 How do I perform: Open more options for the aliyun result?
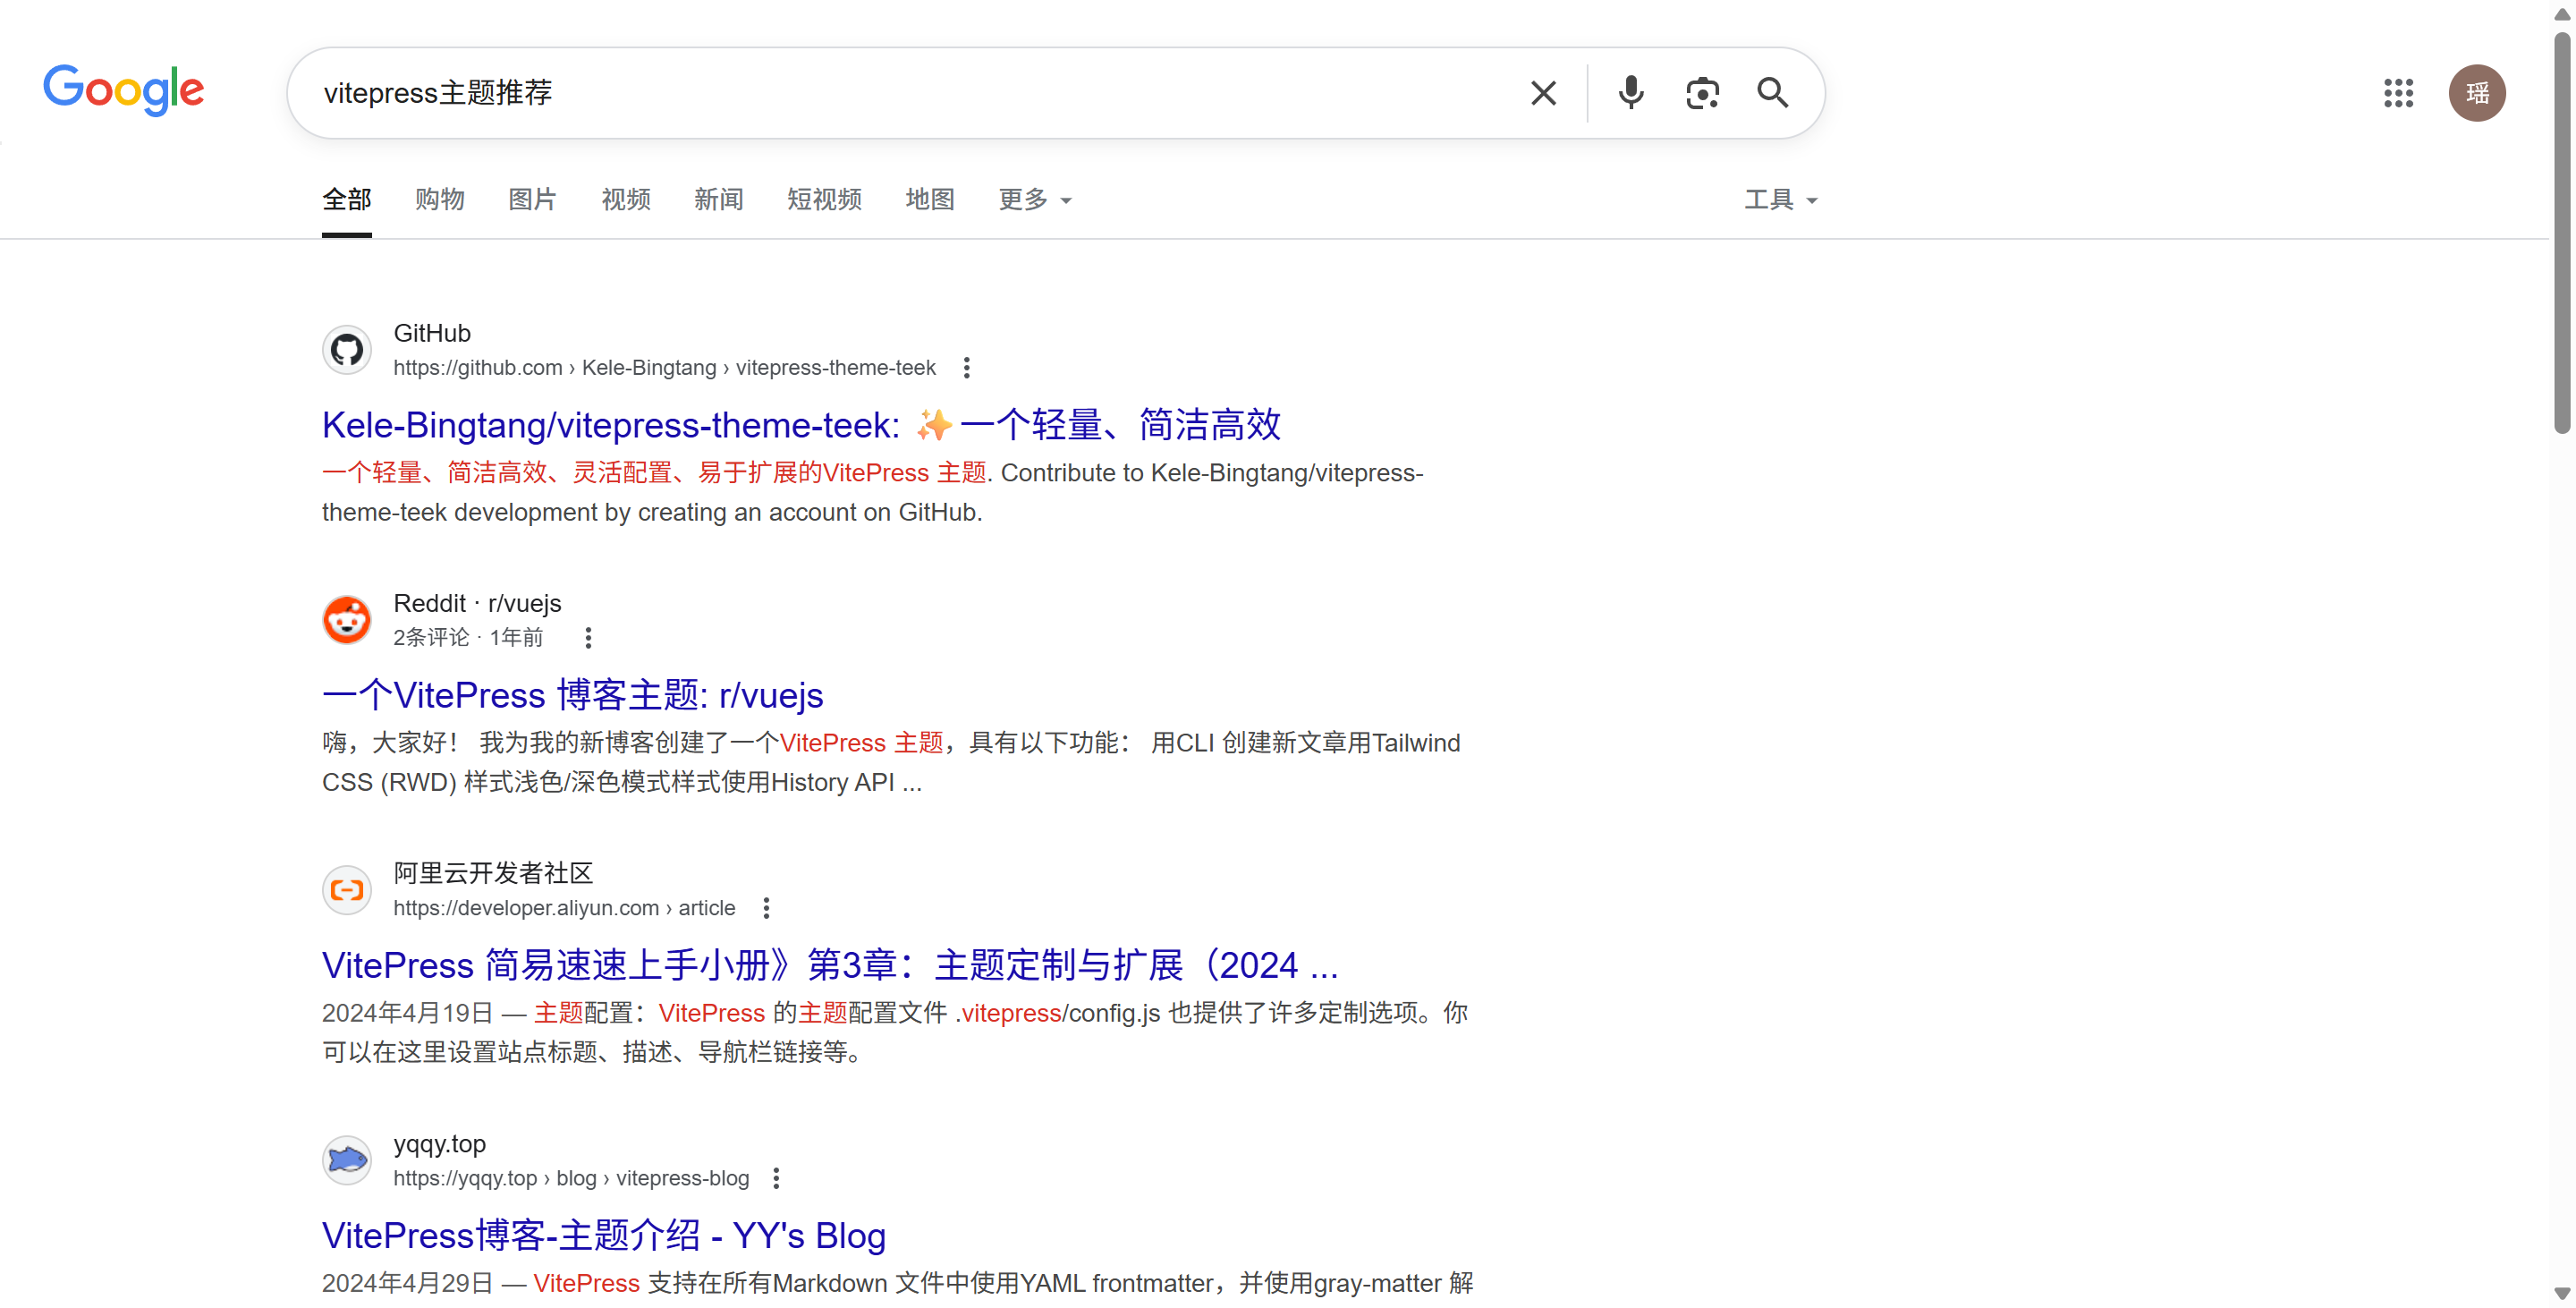(x=766, y=908)
